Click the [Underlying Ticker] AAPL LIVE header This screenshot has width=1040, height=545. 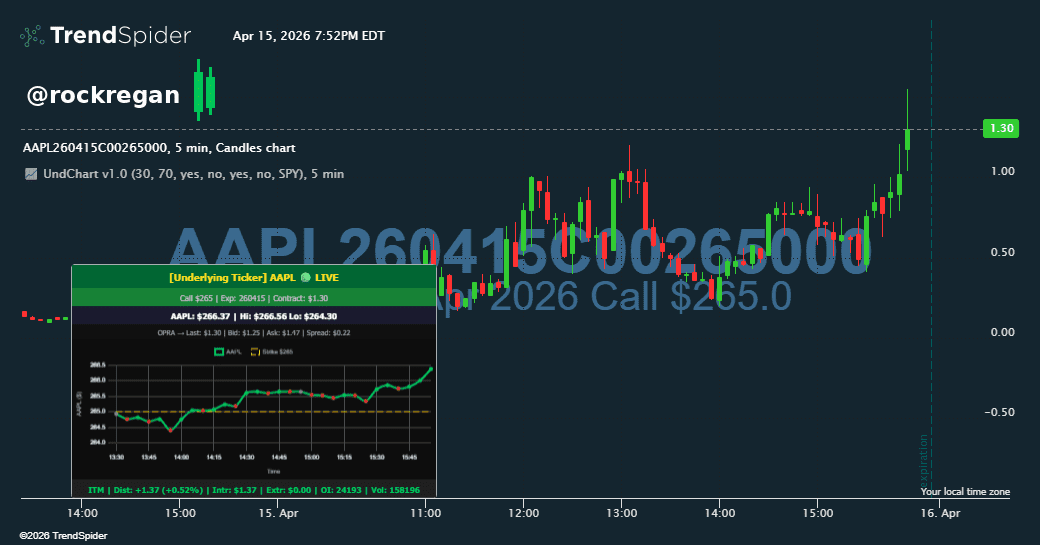254,278
